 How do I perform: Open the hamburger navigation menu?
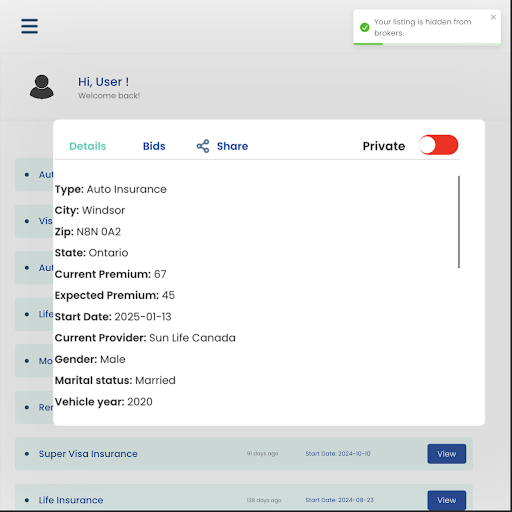(29, 26)
